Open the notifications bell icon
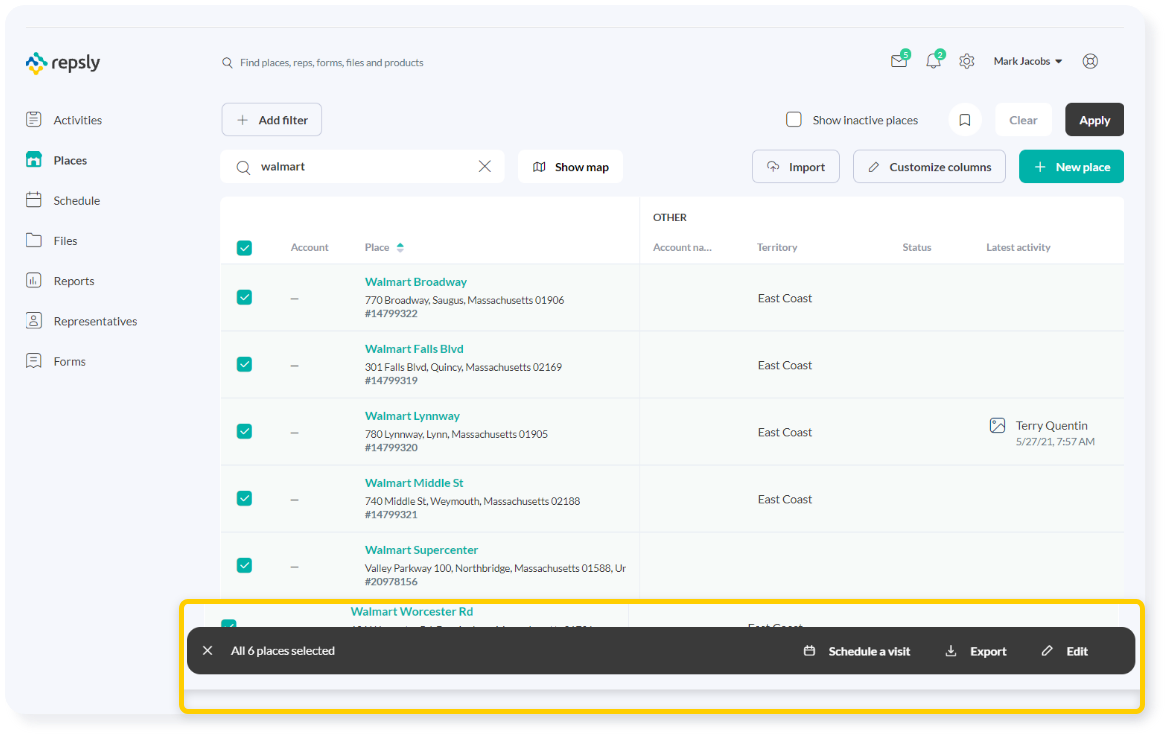 tap(933, 61)
